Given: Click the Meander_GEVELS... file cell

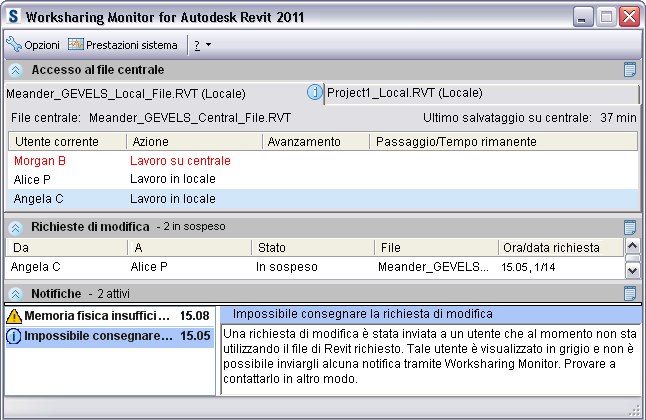Looking at the screenshot, I should [x=433, y=267].
